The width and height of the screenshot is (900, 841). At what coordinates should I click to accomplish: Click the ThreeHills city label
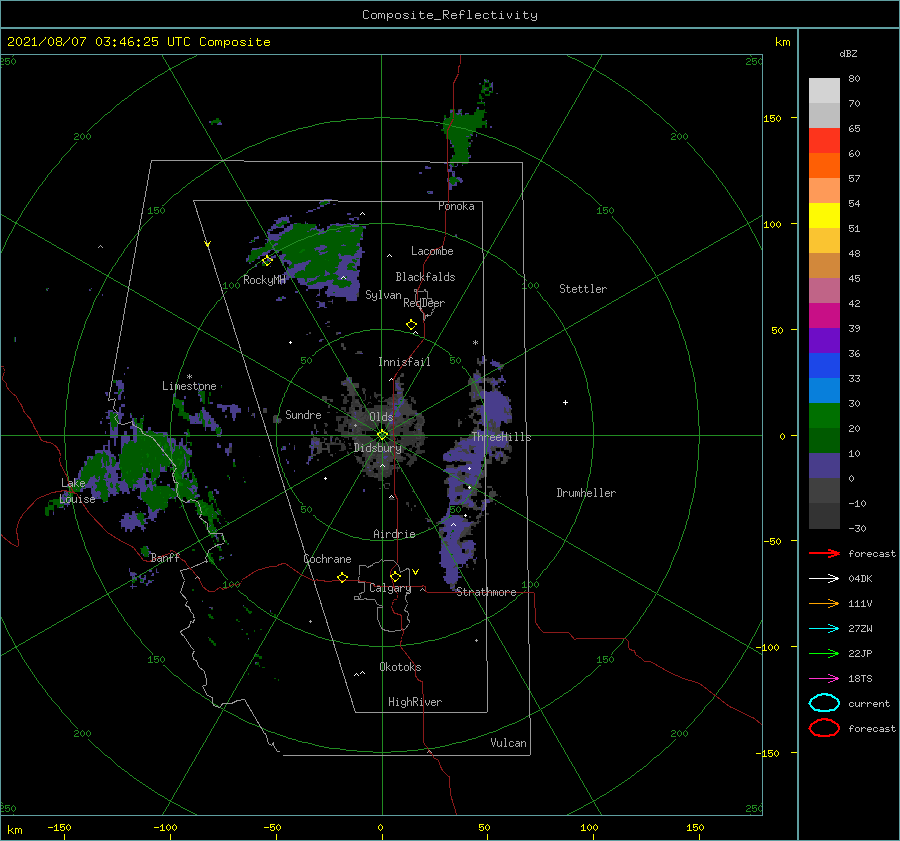[502, 437]
